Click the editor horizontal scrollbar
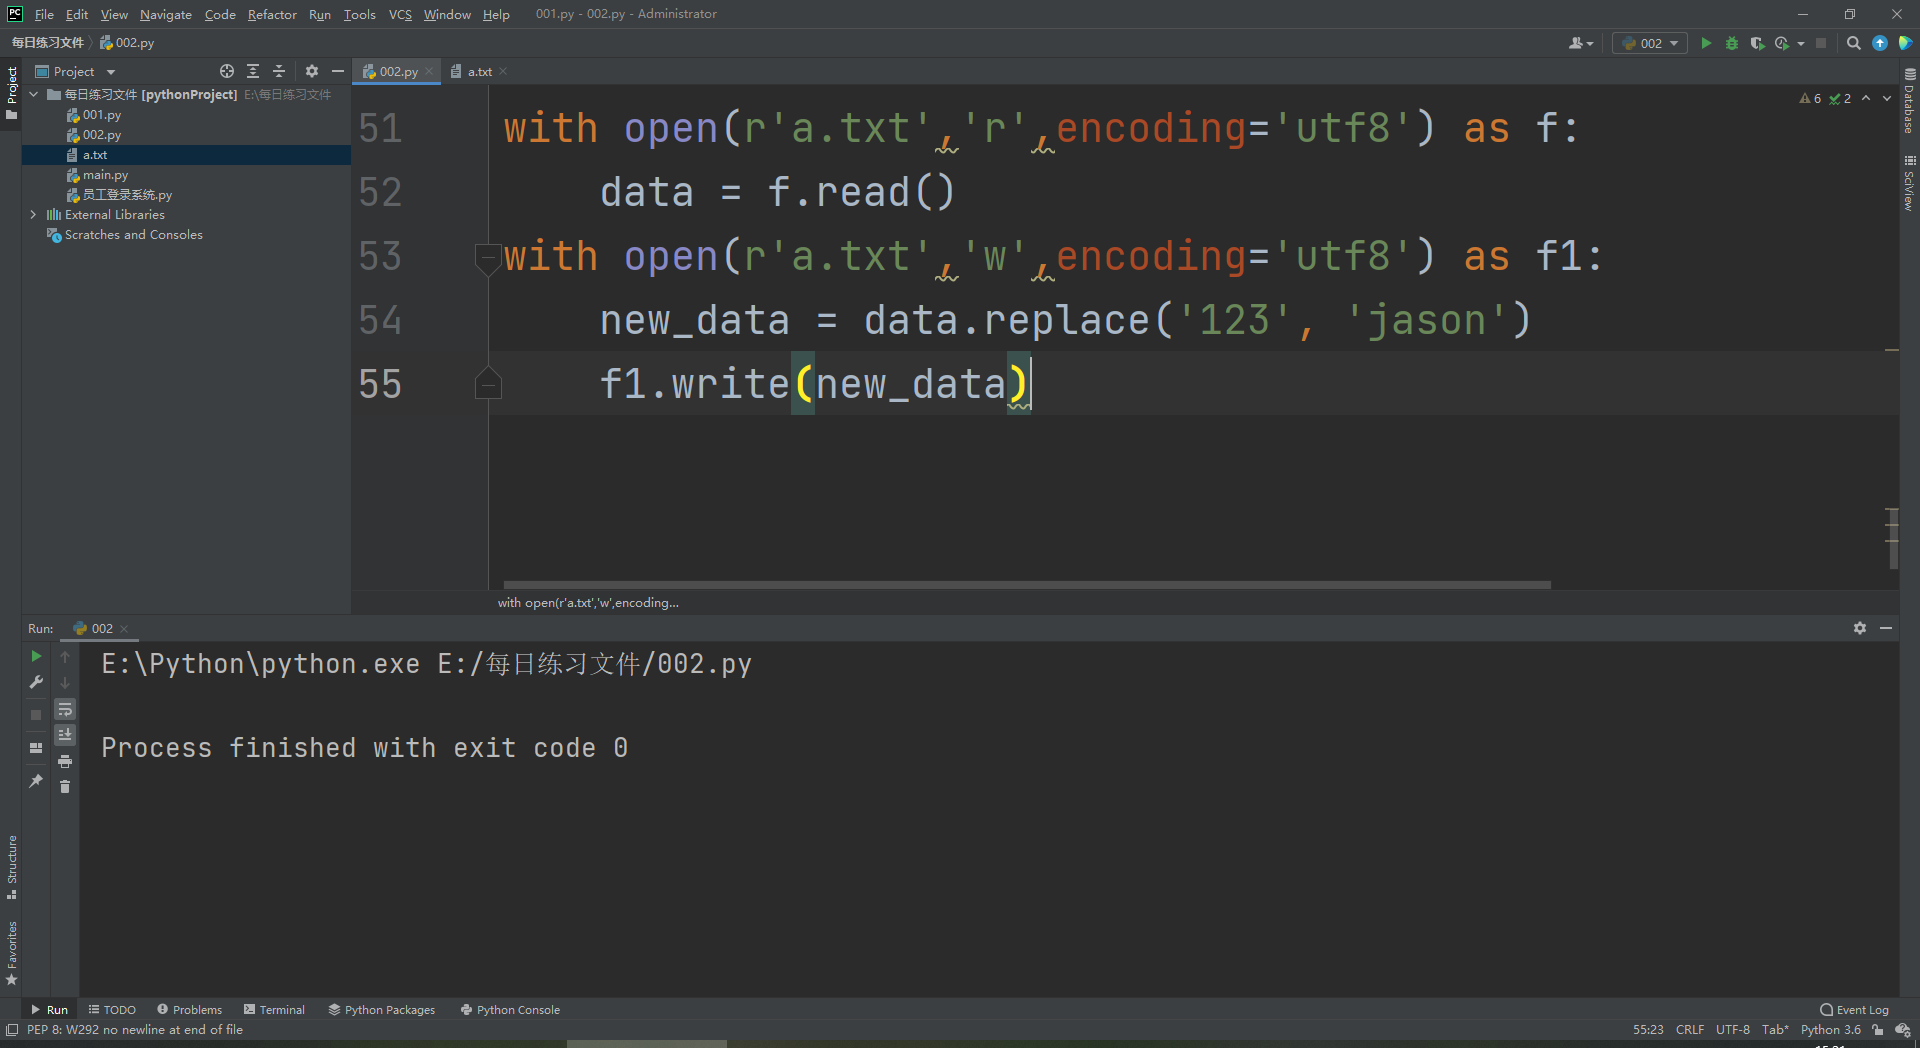 [1027, 585]
